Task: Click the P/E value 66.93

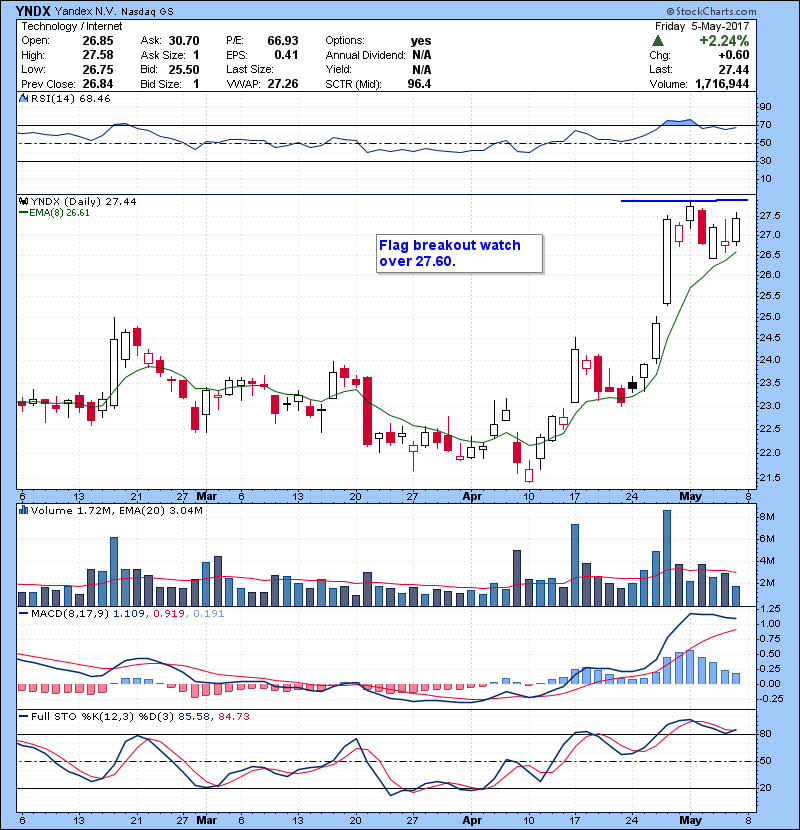Action: pyautogui.click(x=283, y=41)
